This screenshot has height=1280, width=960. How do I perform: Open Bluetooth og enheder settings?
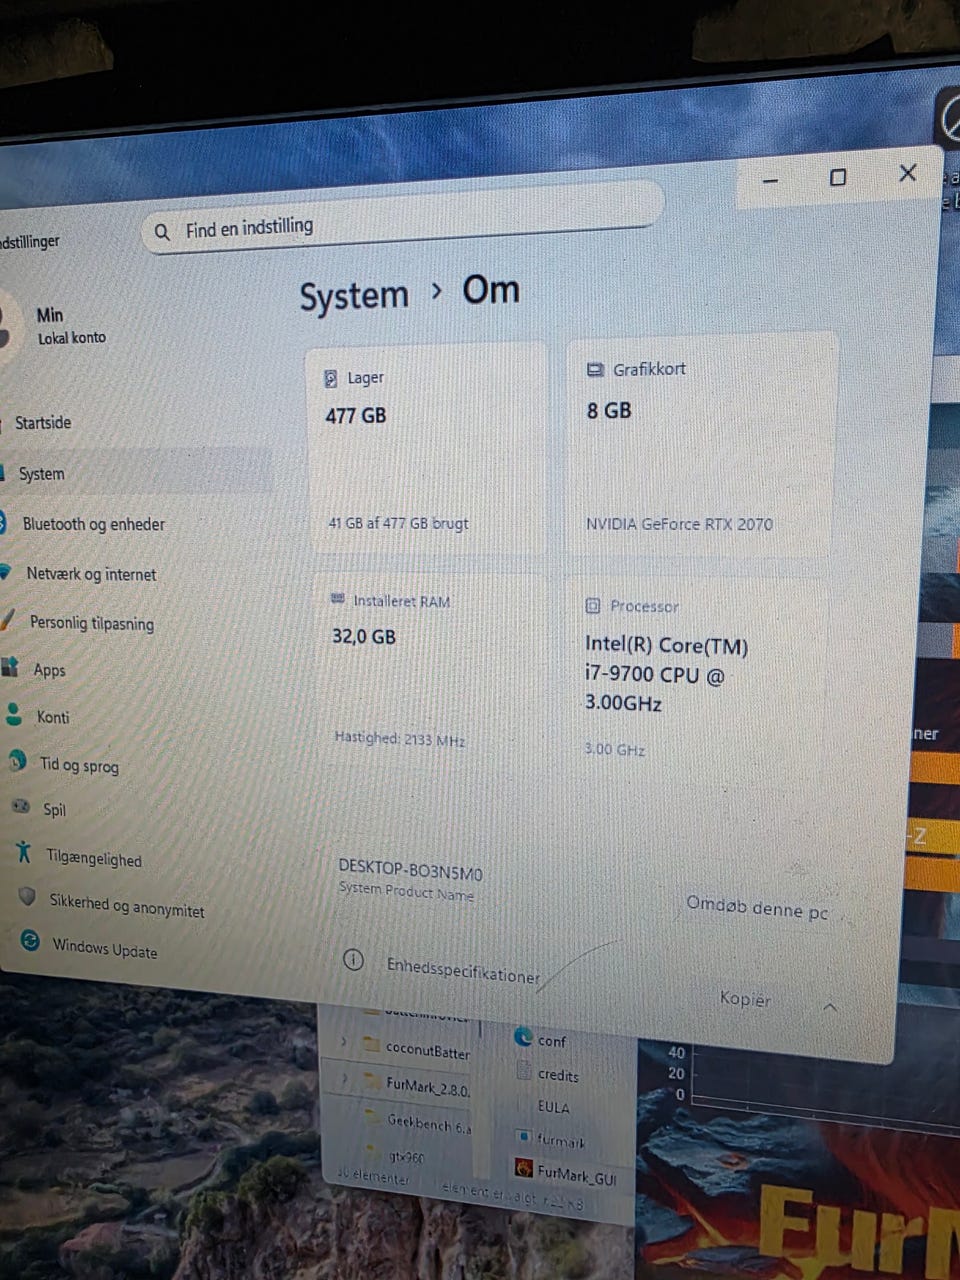[94, 524]
